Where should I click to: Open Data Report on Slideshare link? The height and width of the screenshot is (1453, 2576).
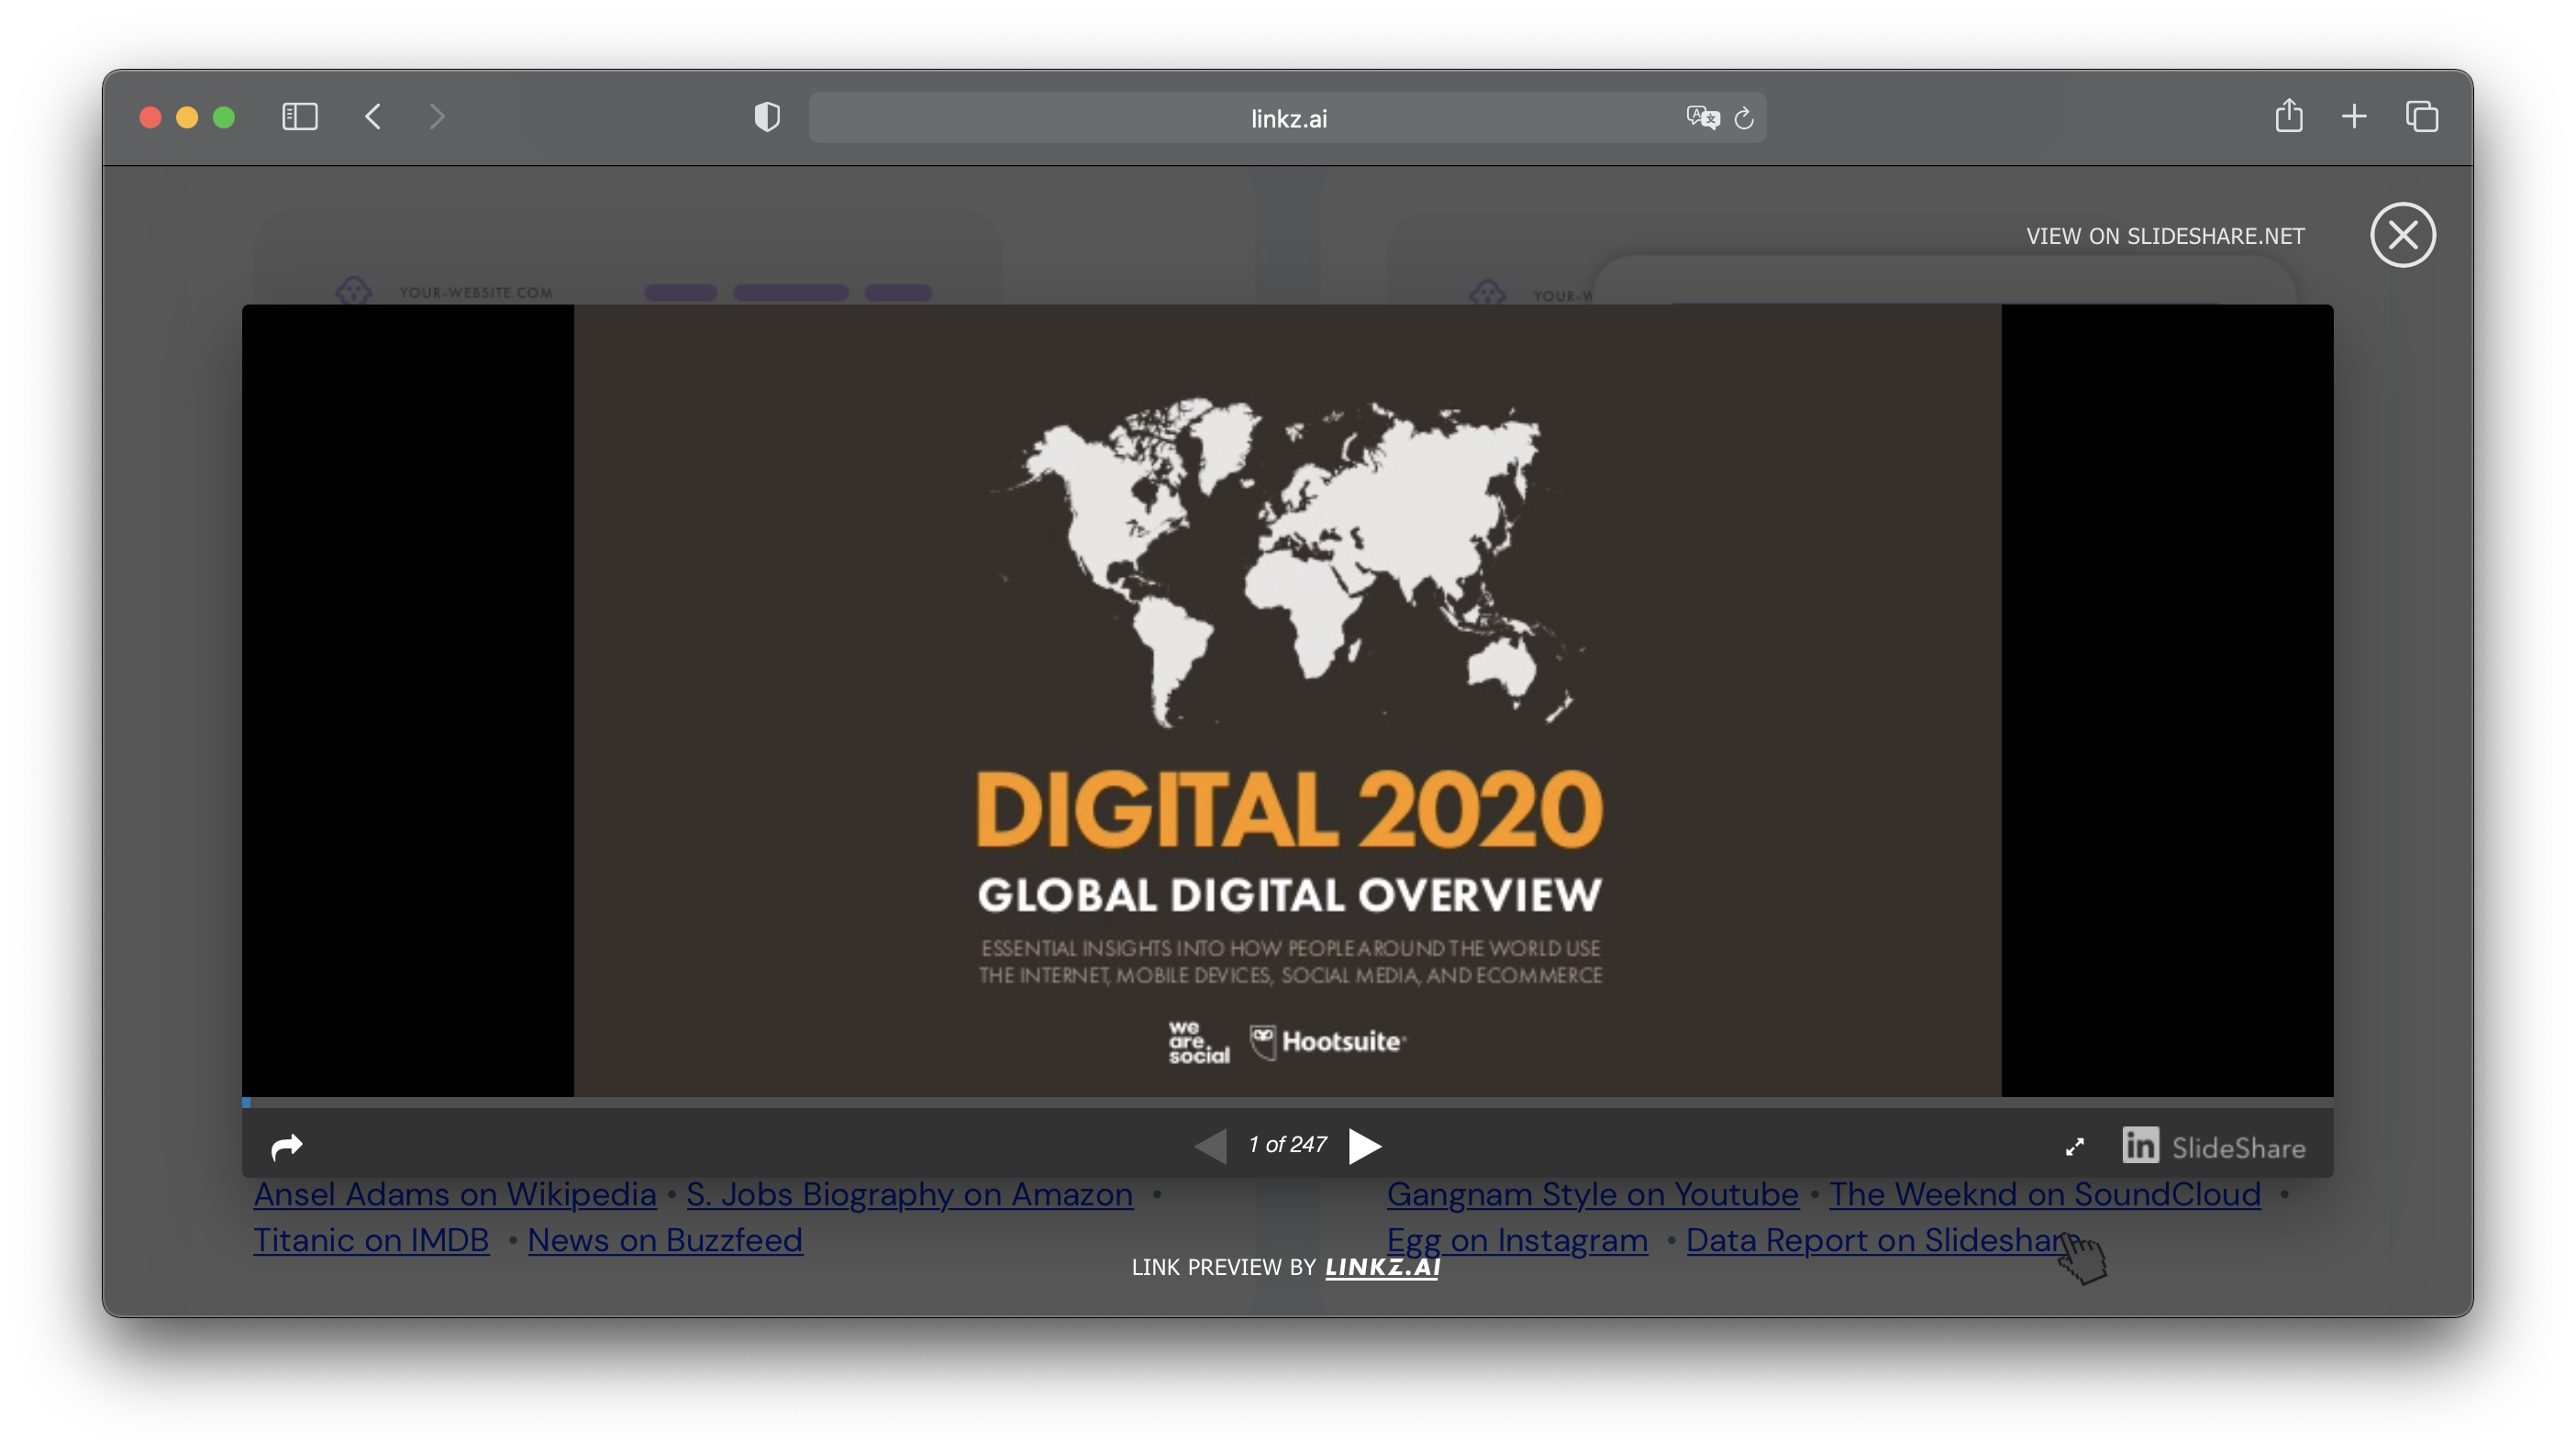pos(1882,1240)
